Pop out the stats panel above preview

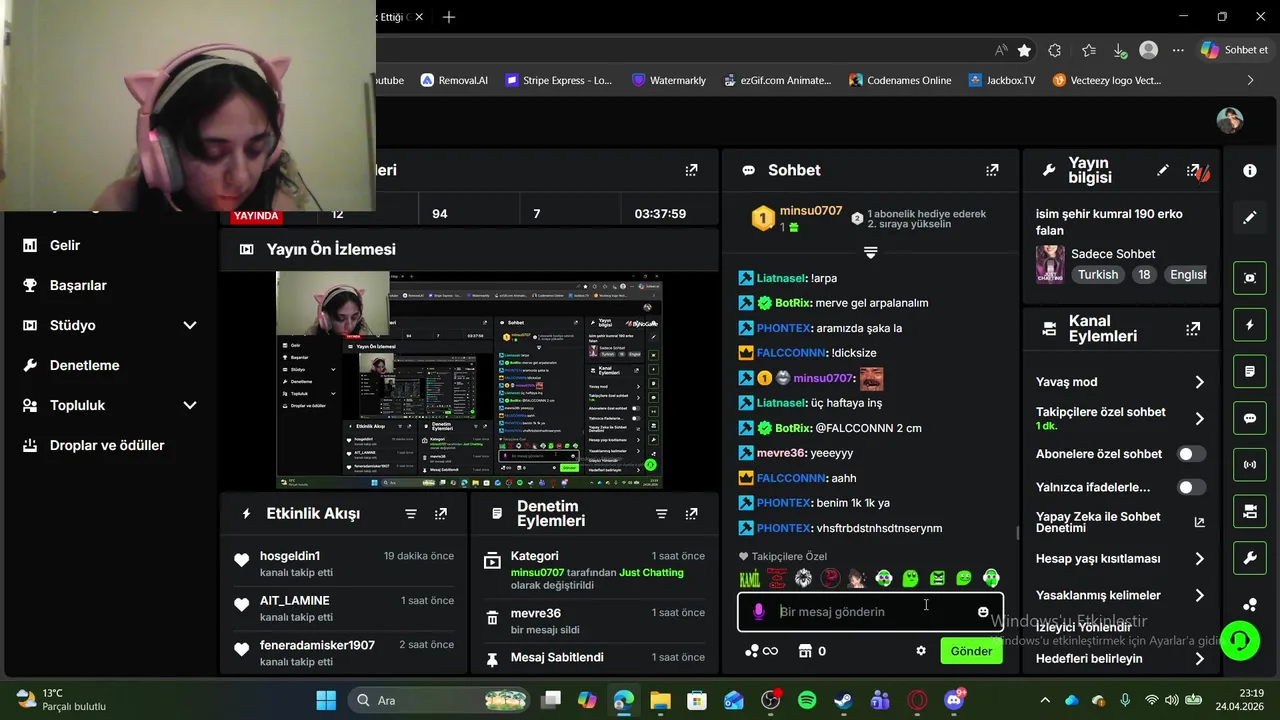(691, 170)
